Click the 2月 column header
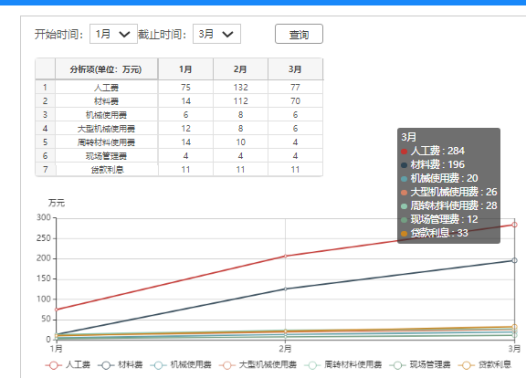 coord(241,69)
